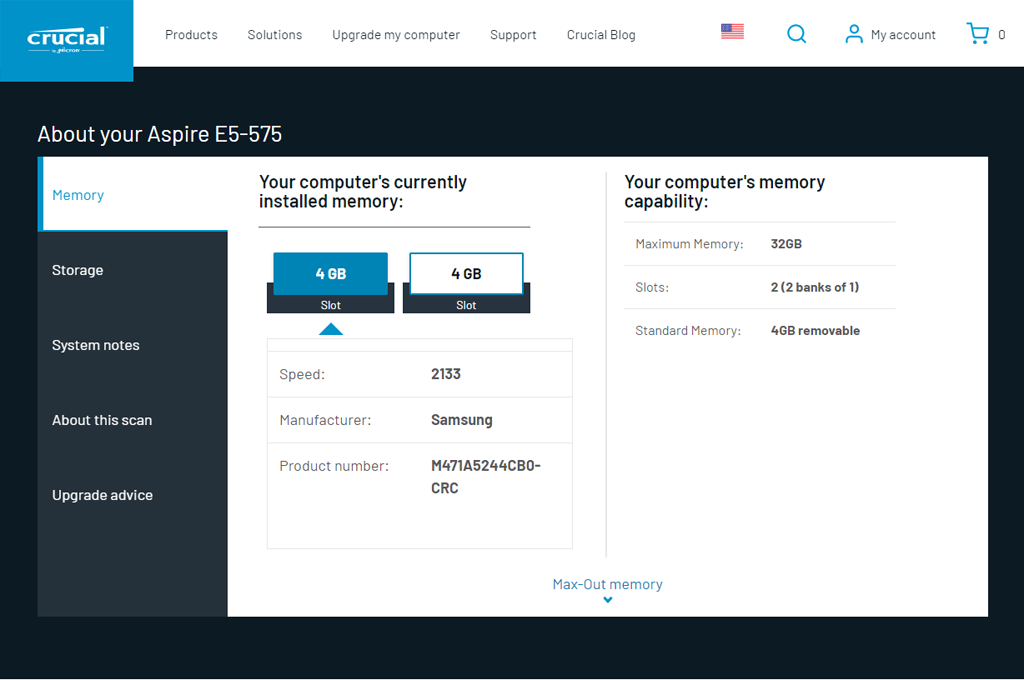
Task: Open the shopping cart icon
Action: 977,33
